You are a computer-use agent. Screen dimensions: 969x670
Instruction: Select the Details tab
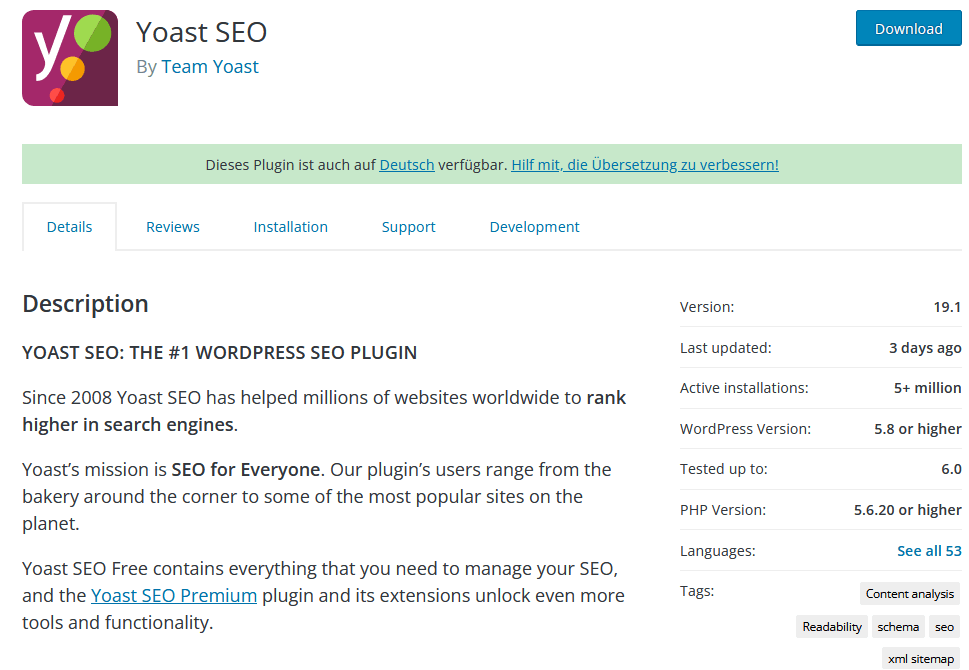(69, 227)
